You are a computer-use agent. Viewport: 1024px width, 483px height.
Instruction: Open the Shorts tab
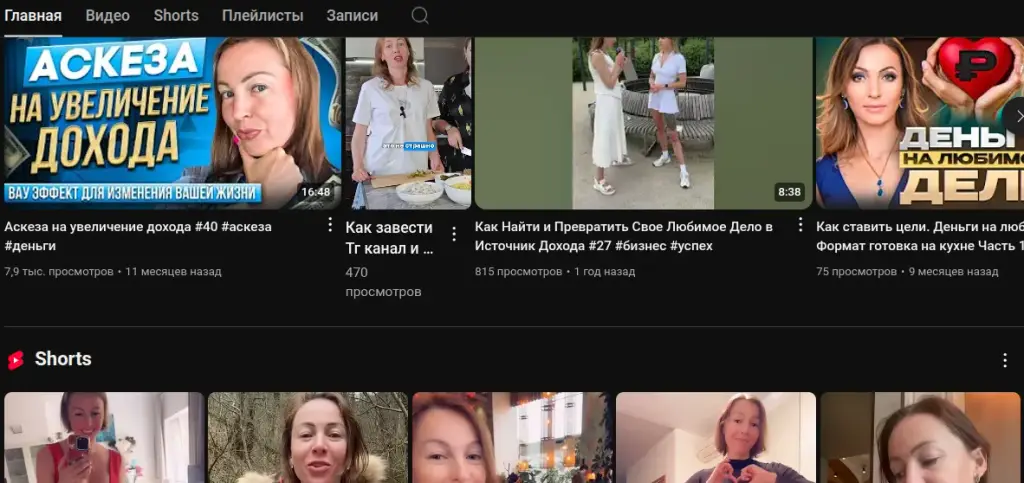tap(176, 16)
